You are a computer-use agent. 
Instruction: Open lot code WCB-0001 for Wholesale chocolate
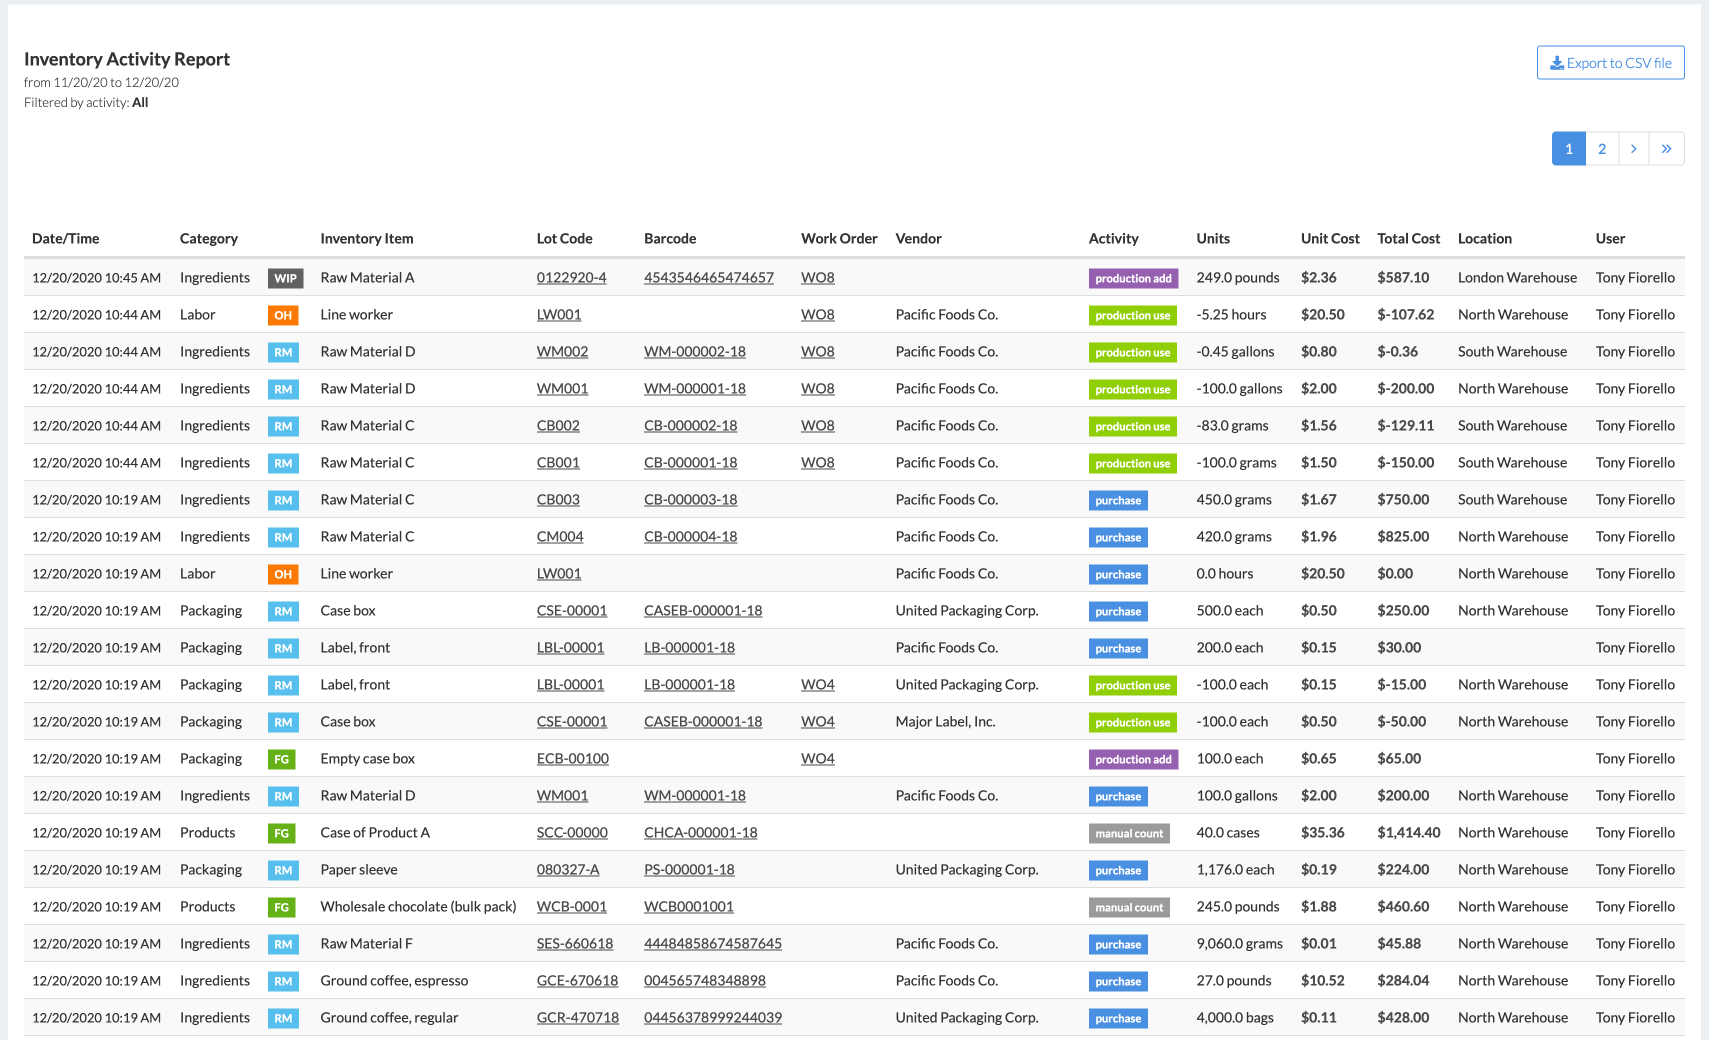[x=571, y=906]
